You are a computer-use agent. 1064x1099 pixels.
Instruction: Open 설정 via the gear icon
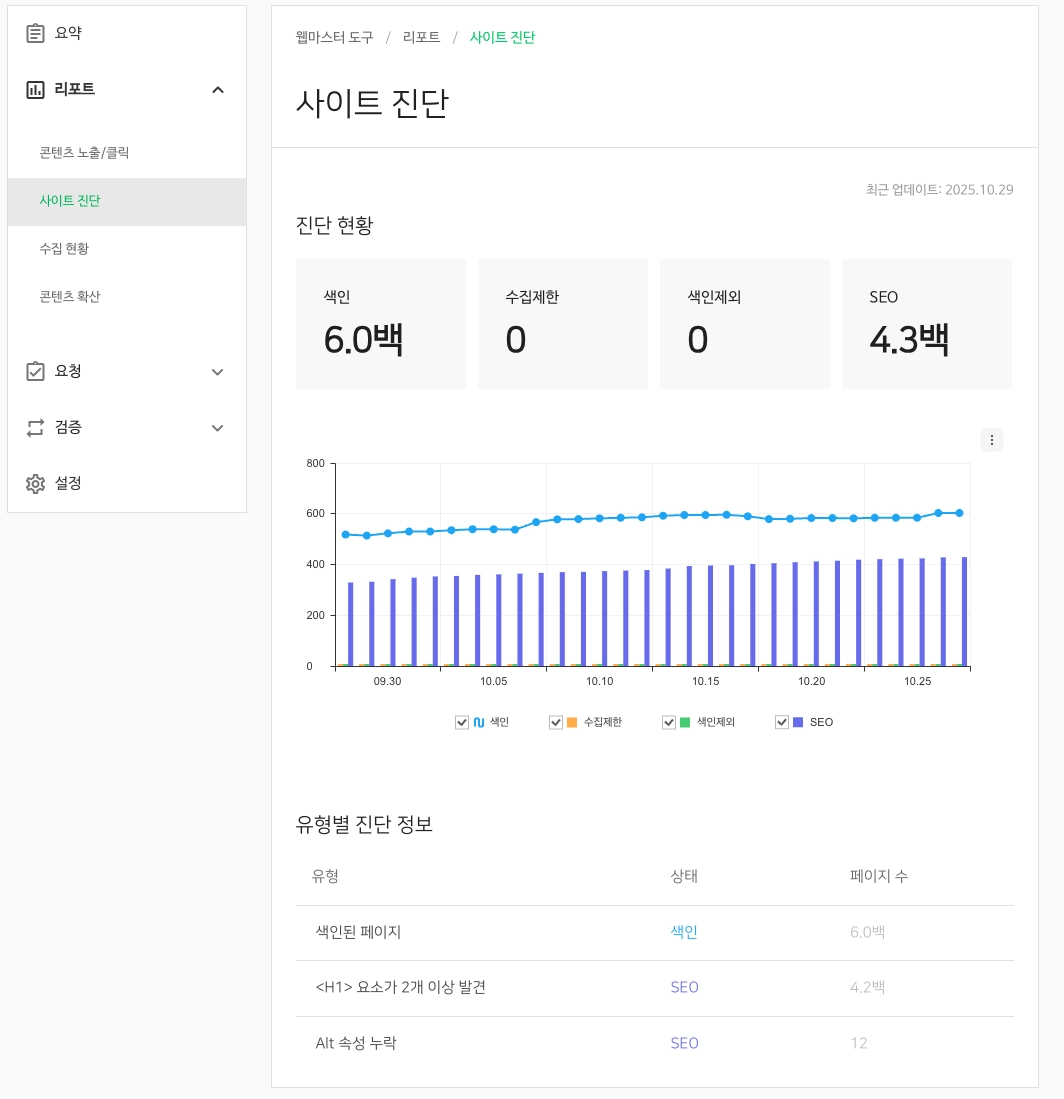[x=36, y=483]
